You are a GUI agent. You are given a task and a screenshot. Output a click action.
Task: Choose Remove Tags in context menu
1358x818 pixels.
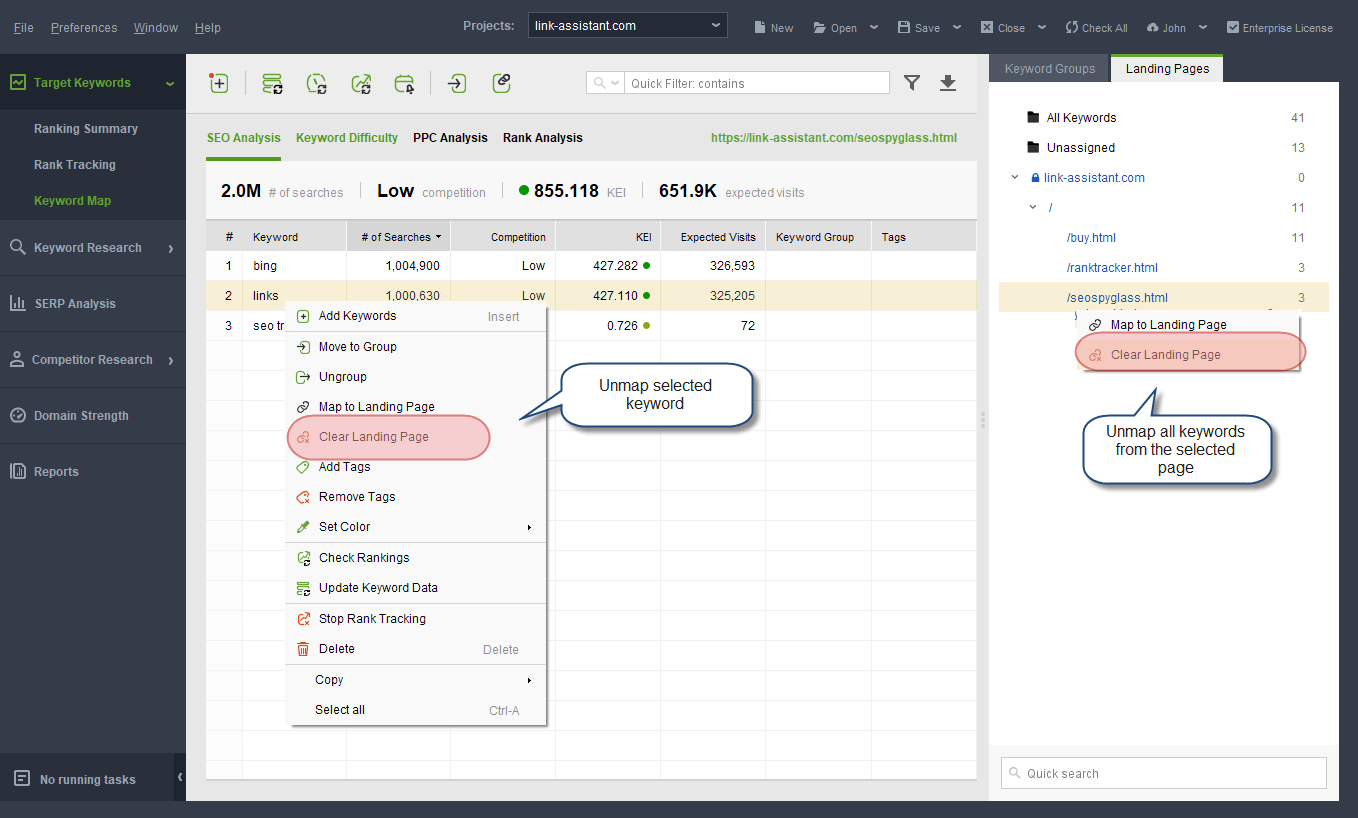(416, 497)
